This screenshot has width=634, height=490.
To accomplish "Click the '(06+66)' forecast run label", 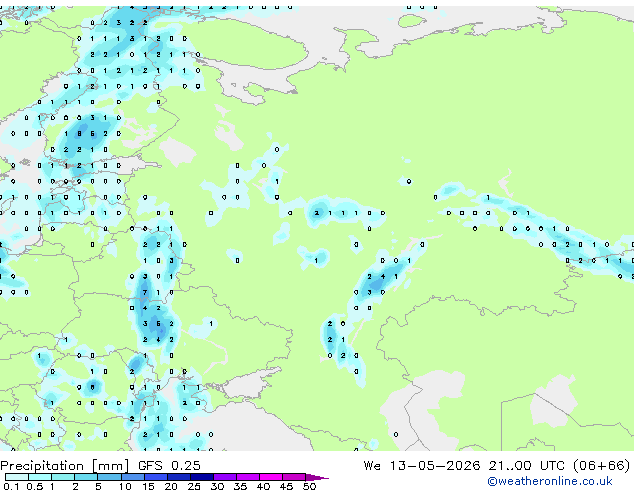I will pos(602,466).
